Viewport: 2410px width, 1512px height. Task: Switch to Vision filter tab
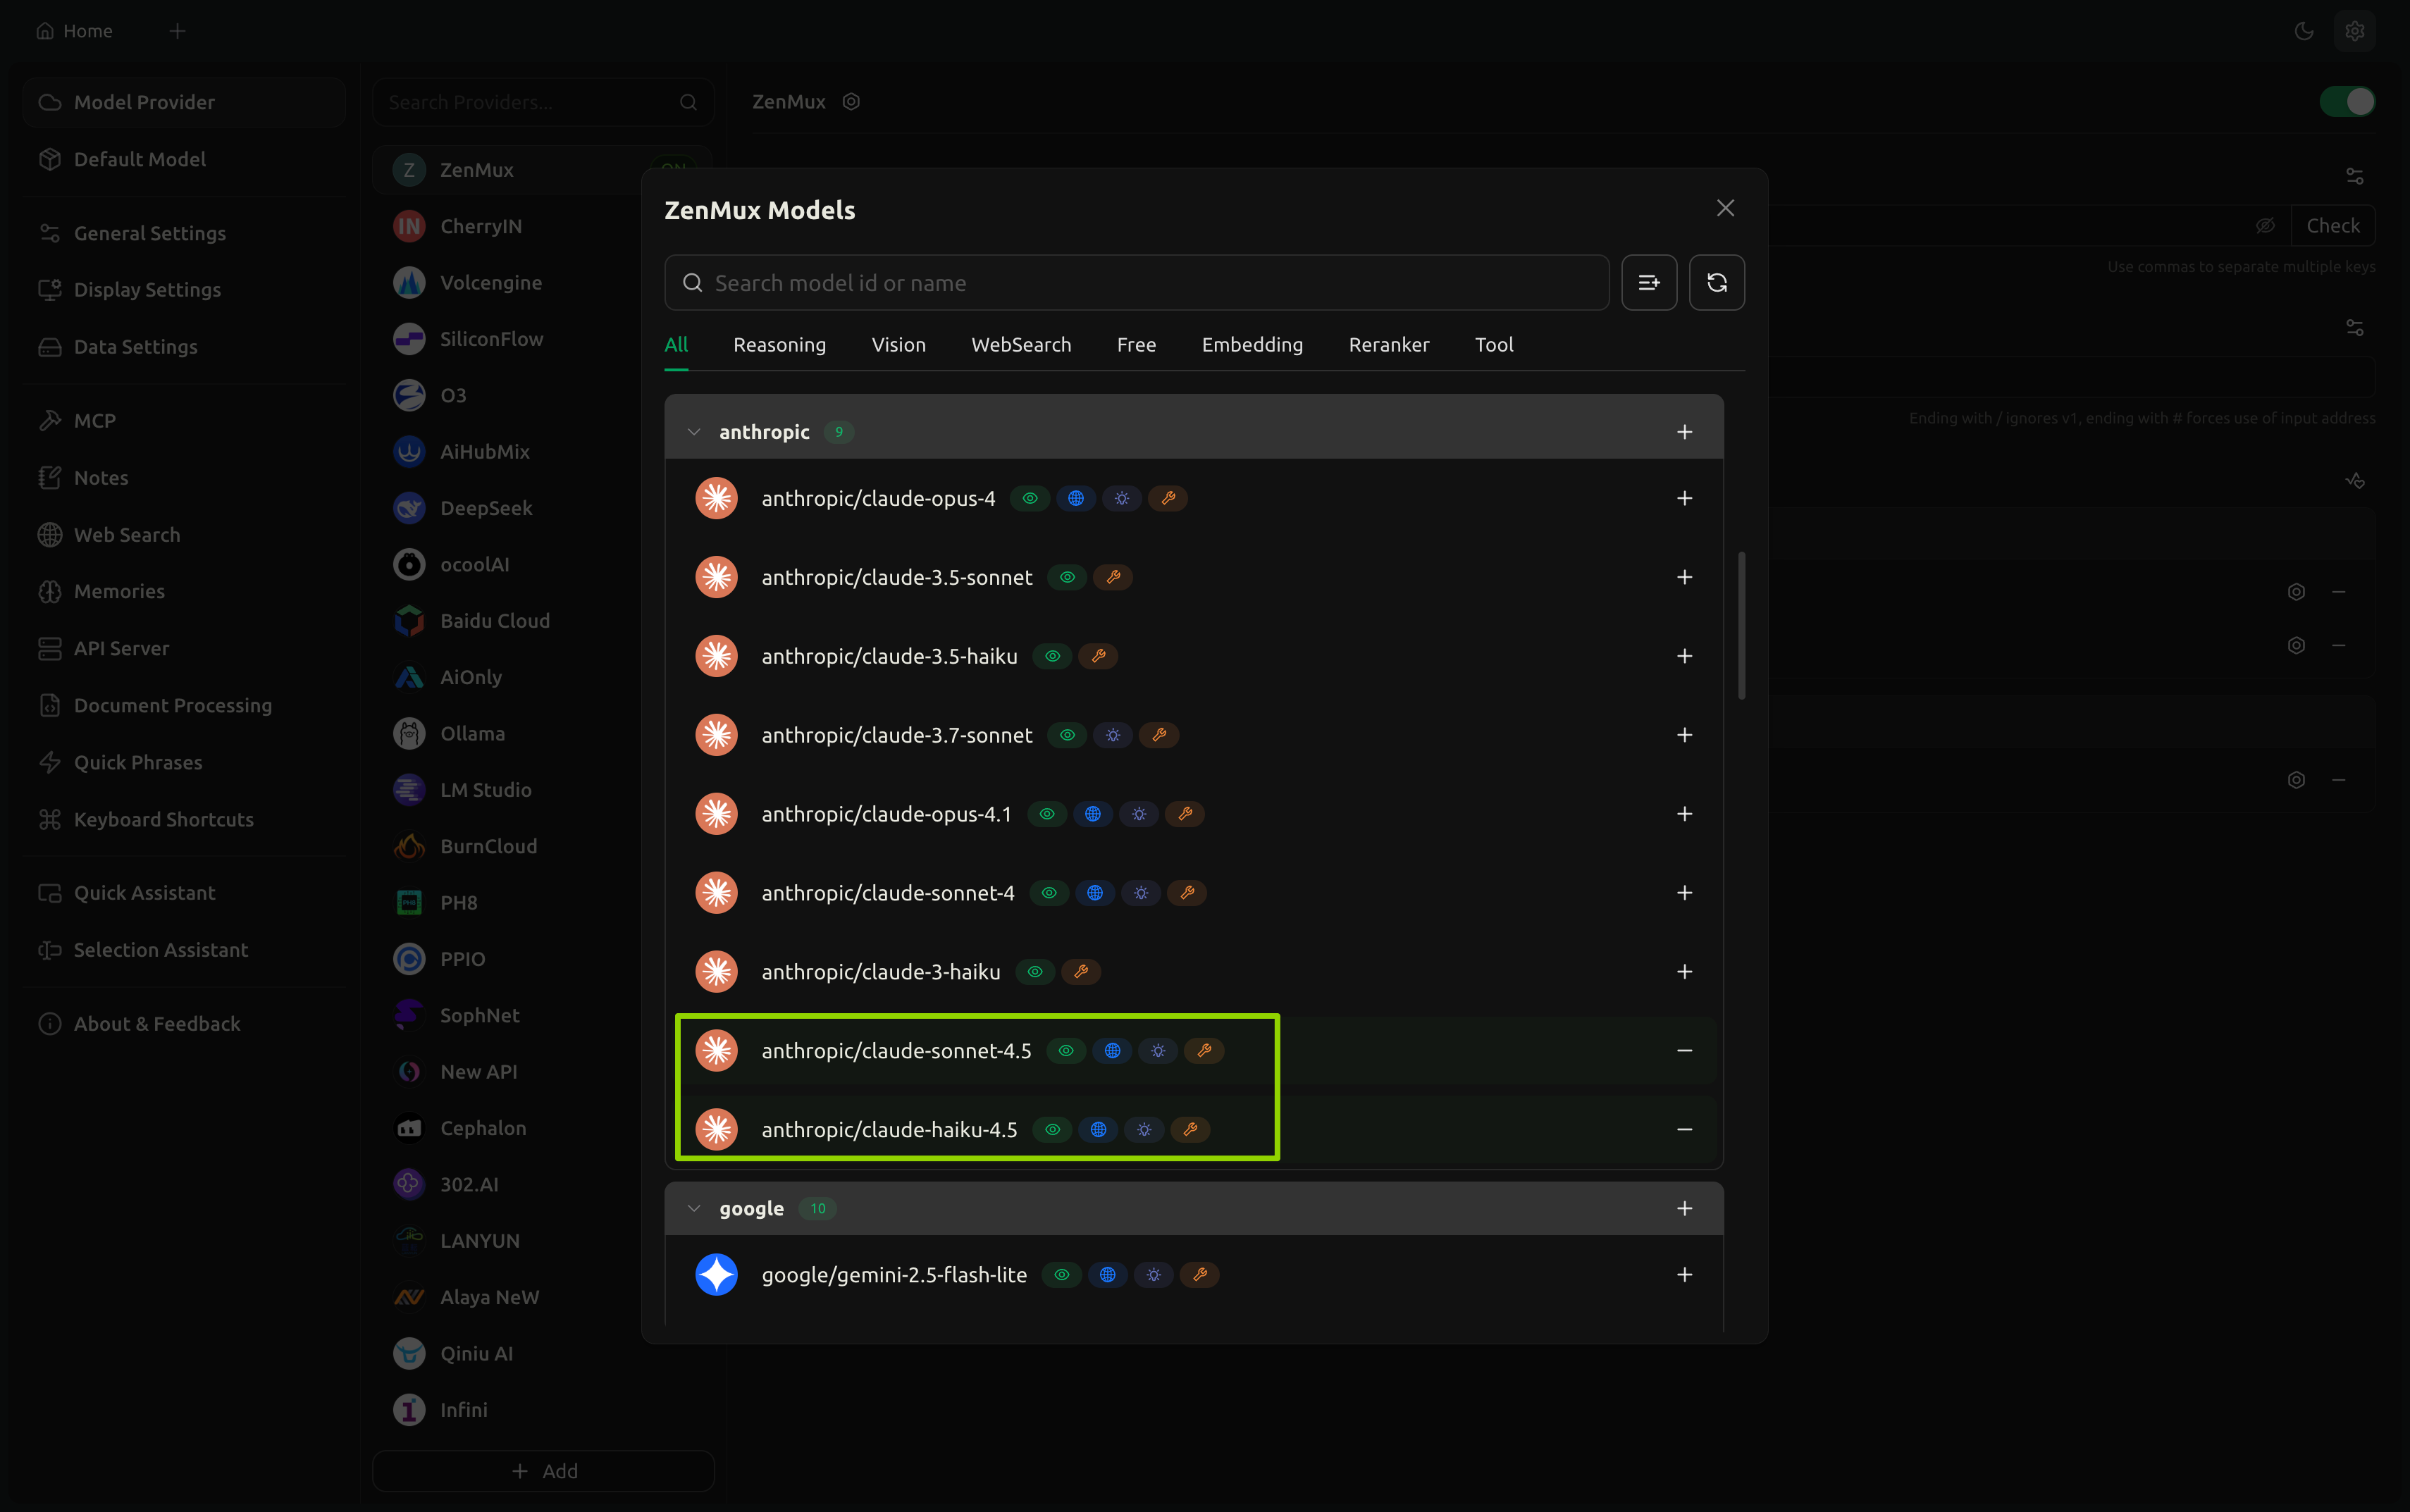pos(898,344)
